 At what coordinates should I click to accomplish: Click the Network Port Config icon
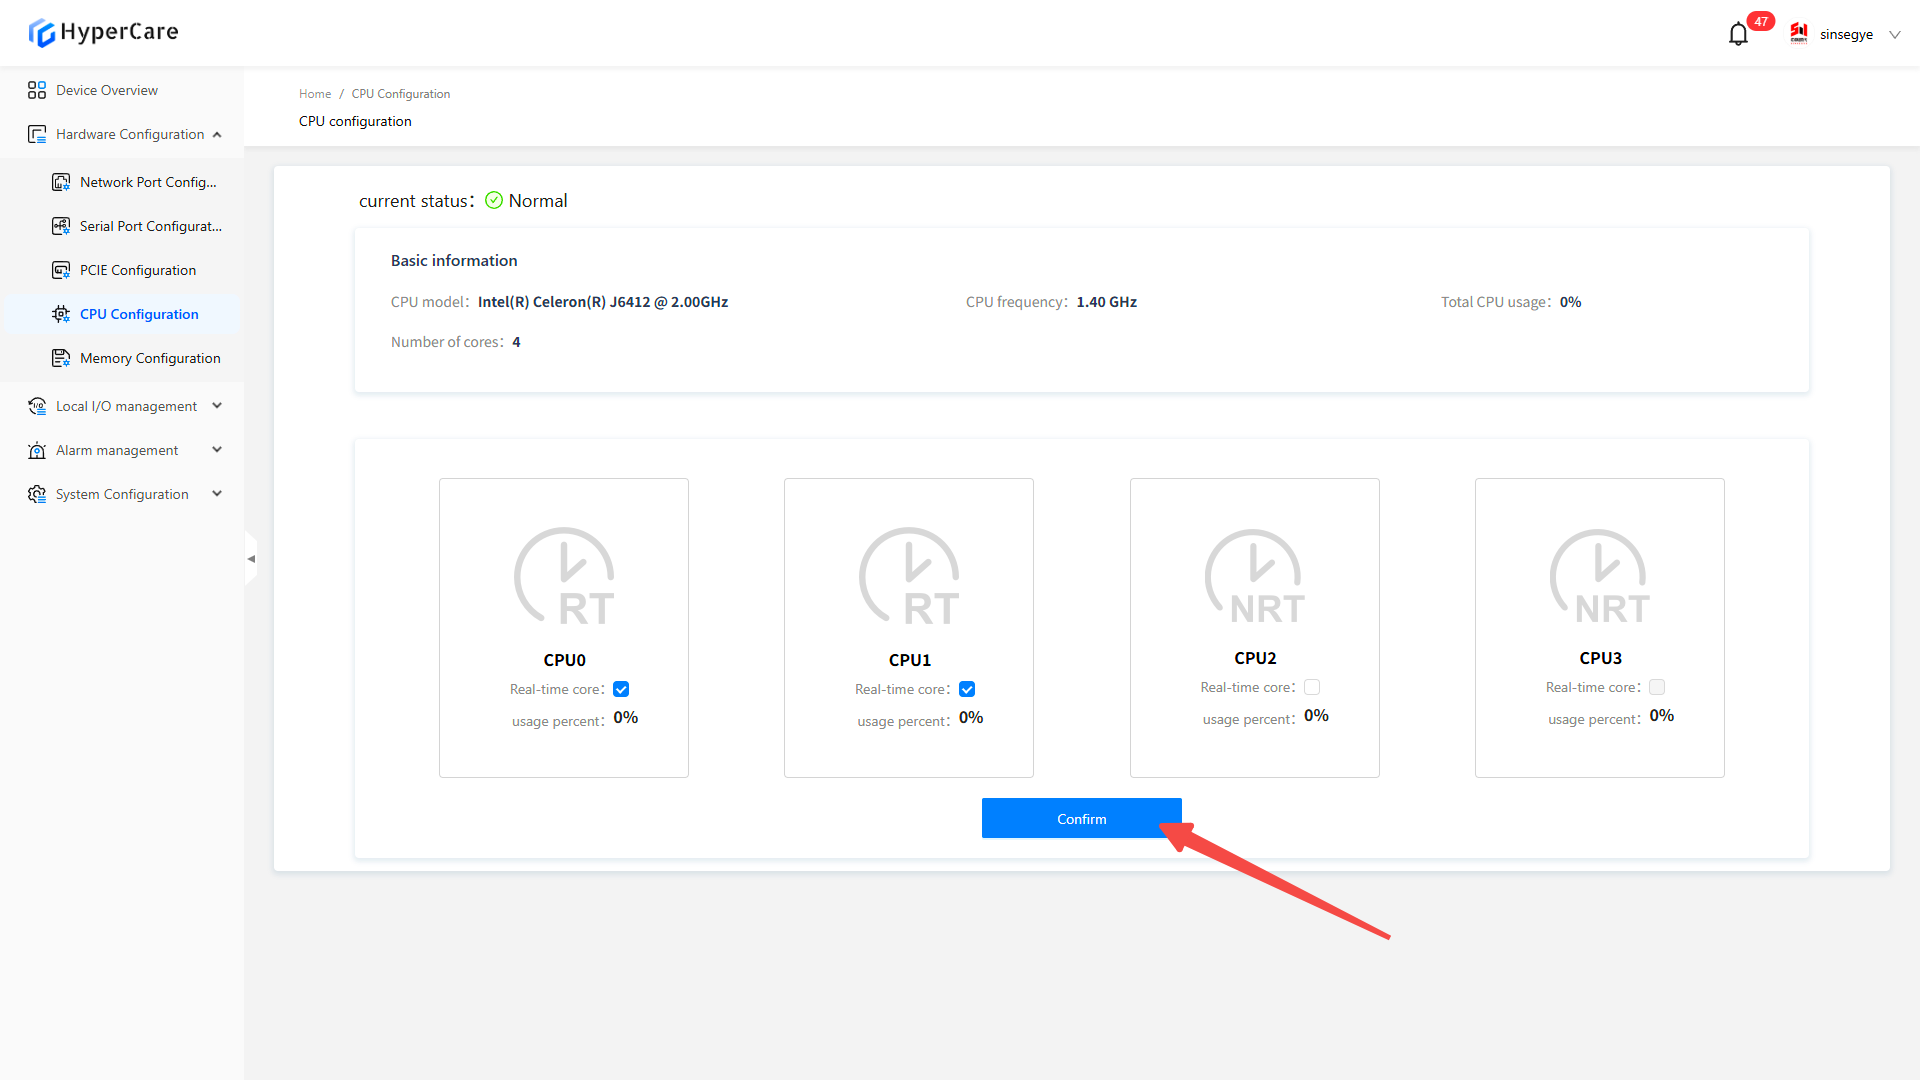[61, 182]
